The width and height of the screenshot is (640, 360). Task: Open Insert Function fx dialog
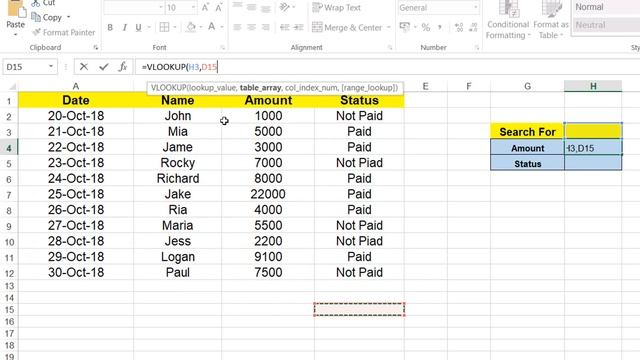click(122, 67)
